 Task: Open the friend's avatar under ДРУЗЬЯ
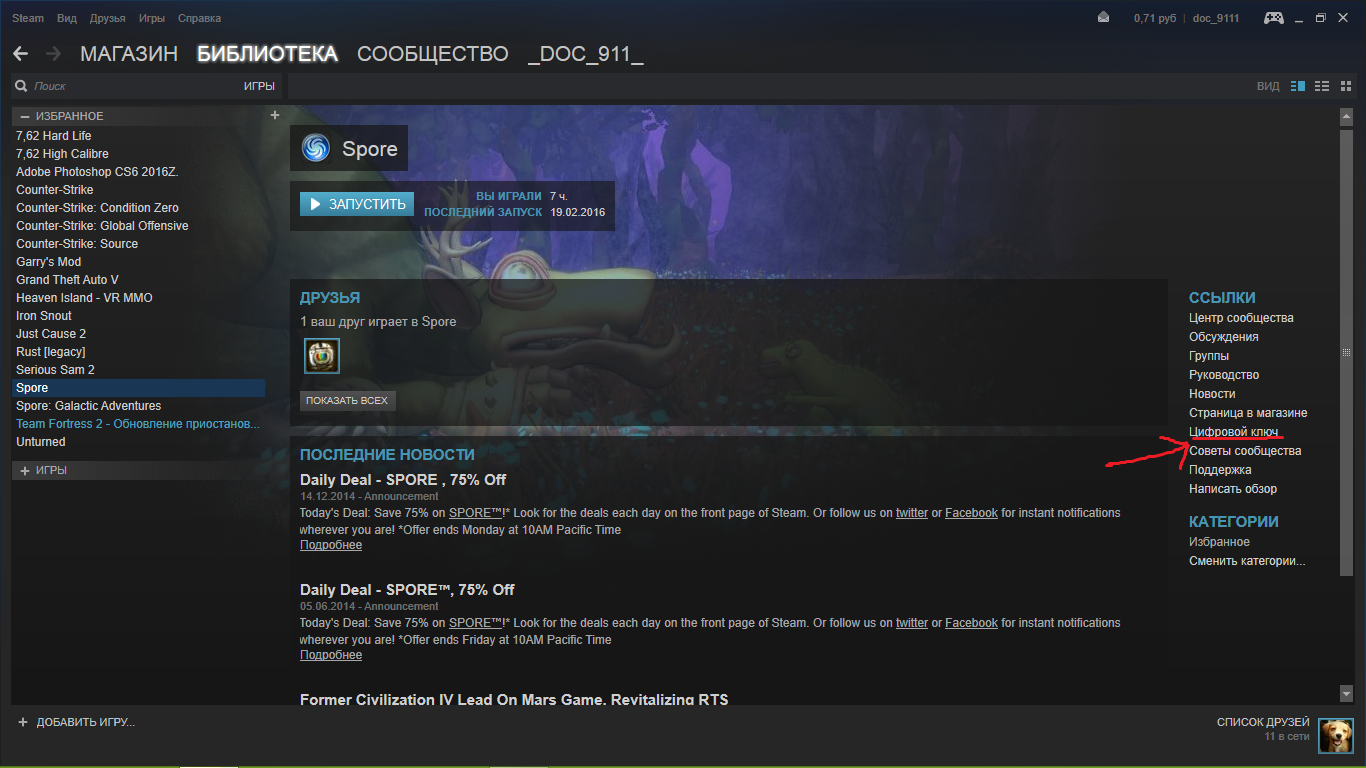point(322,356)
